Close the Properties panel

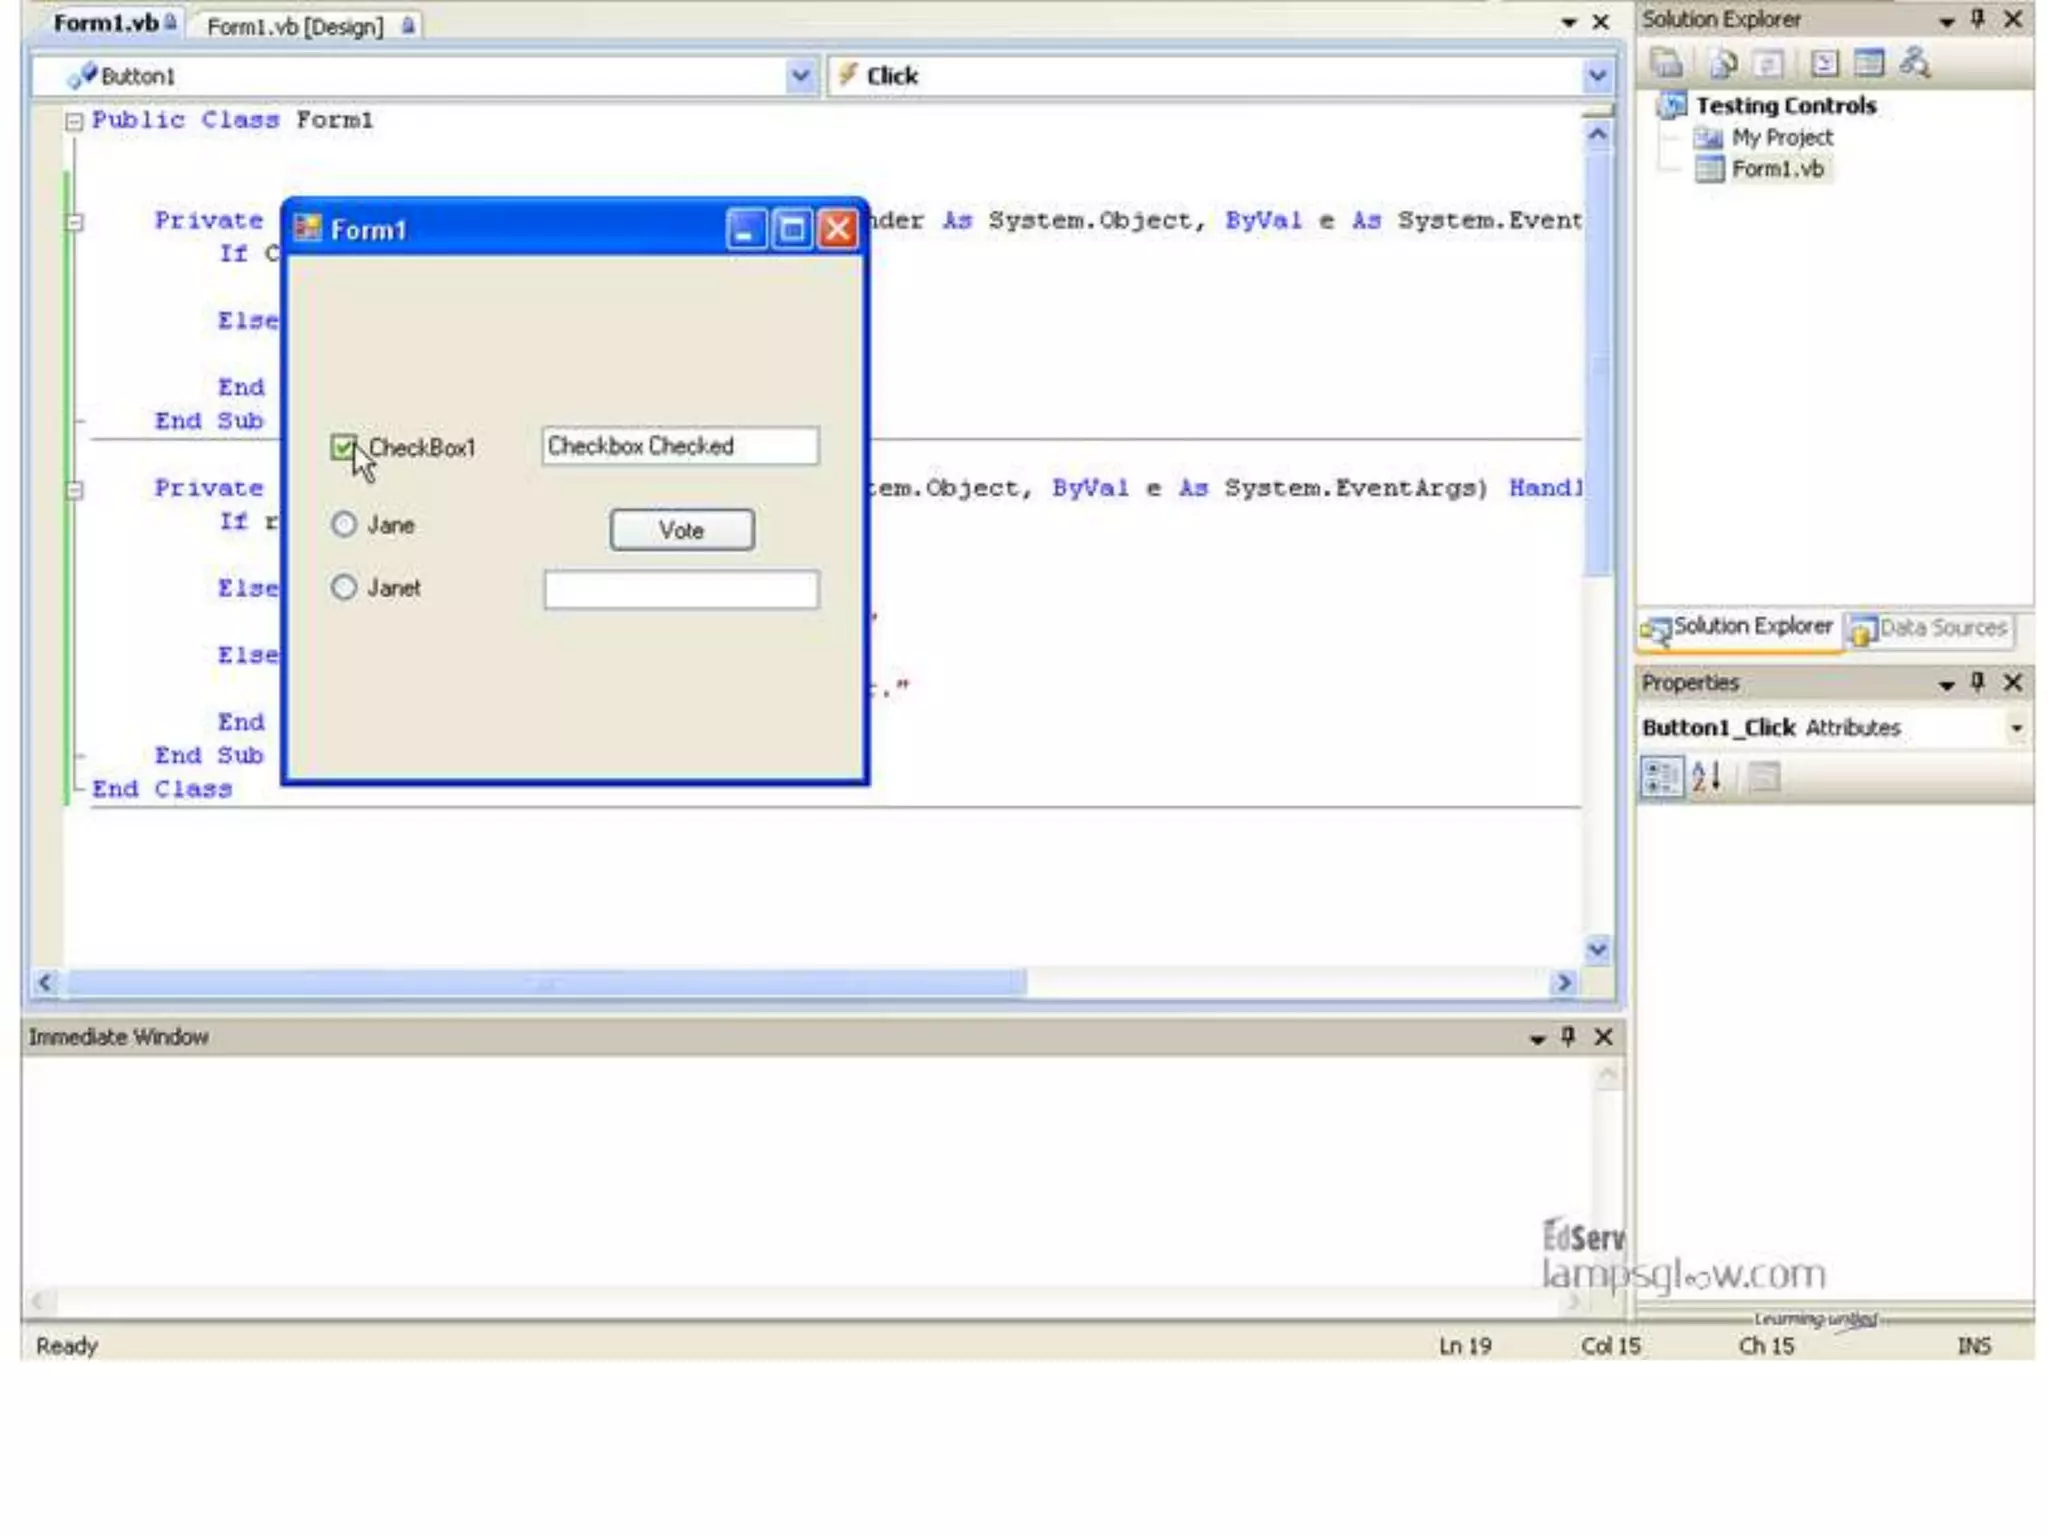[2013, 682]
